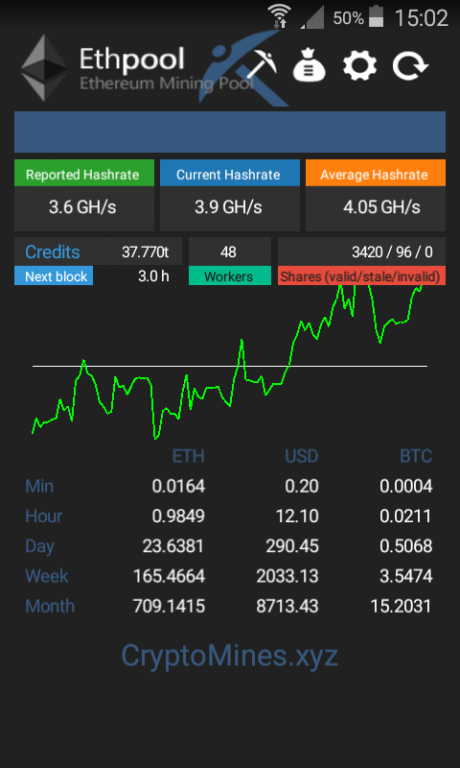The image size is (460, 768).
Task: Tap the 15:02 clock
Action: [x=421, y=18]
